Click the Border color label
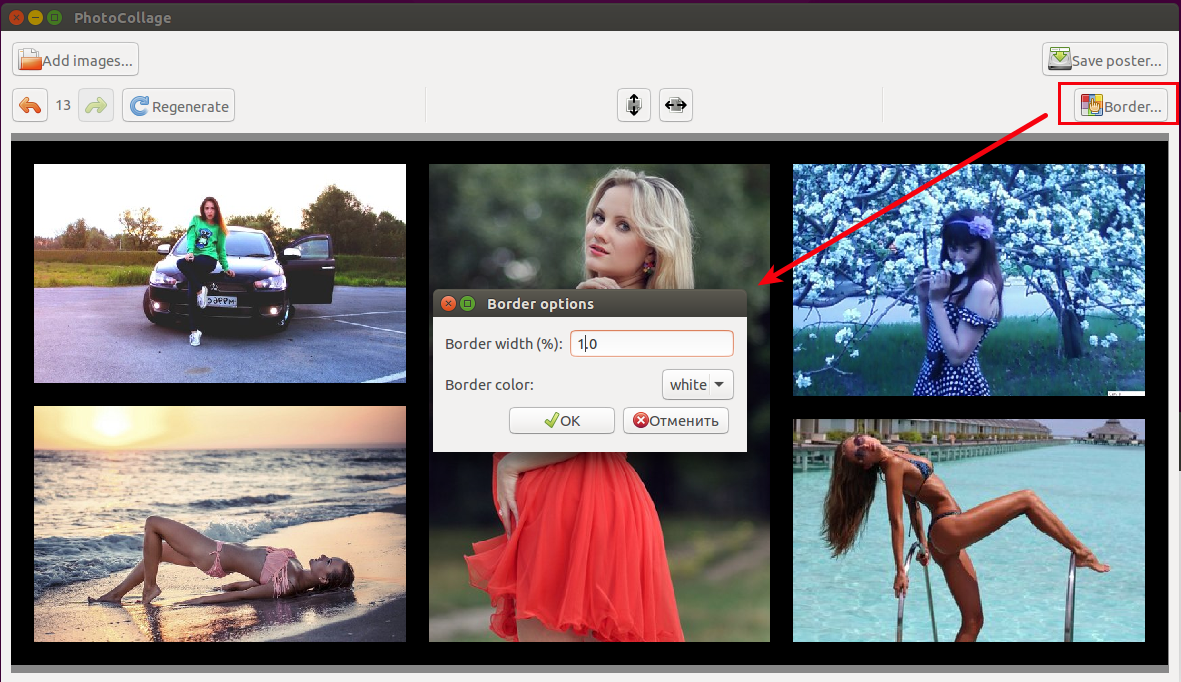 [490, 384]
